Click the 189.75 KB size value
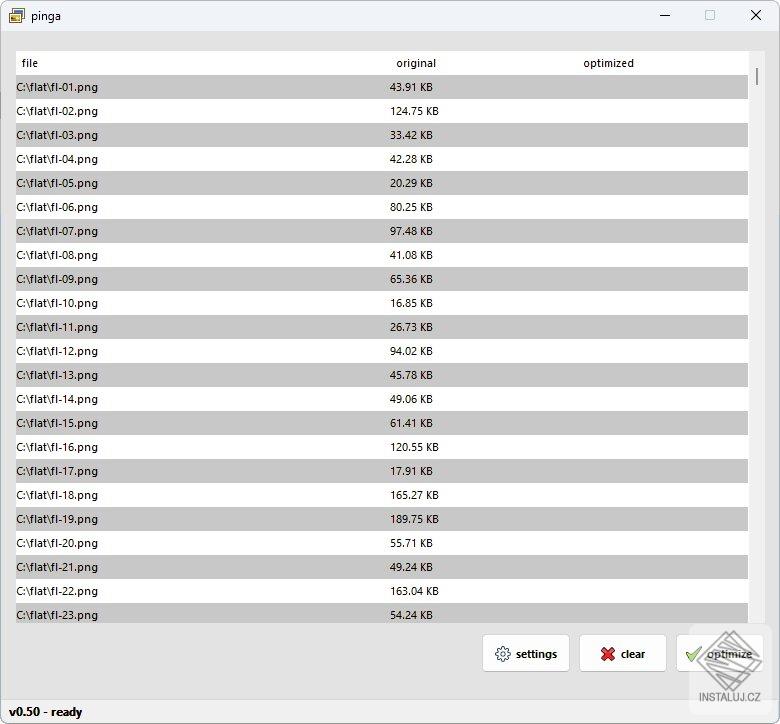This screenshot has height=724, width=780. (x=414, y=519)
